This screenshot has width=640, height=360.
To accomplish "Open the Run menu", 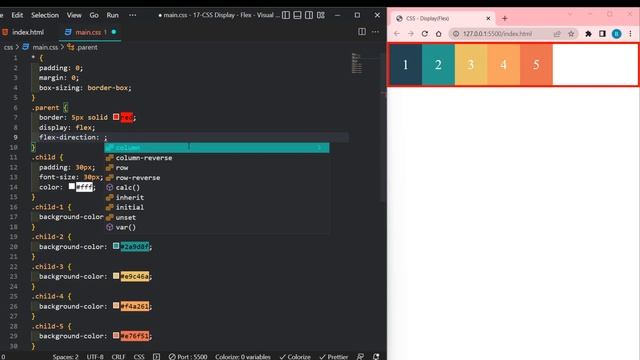I will coord(112,15).
